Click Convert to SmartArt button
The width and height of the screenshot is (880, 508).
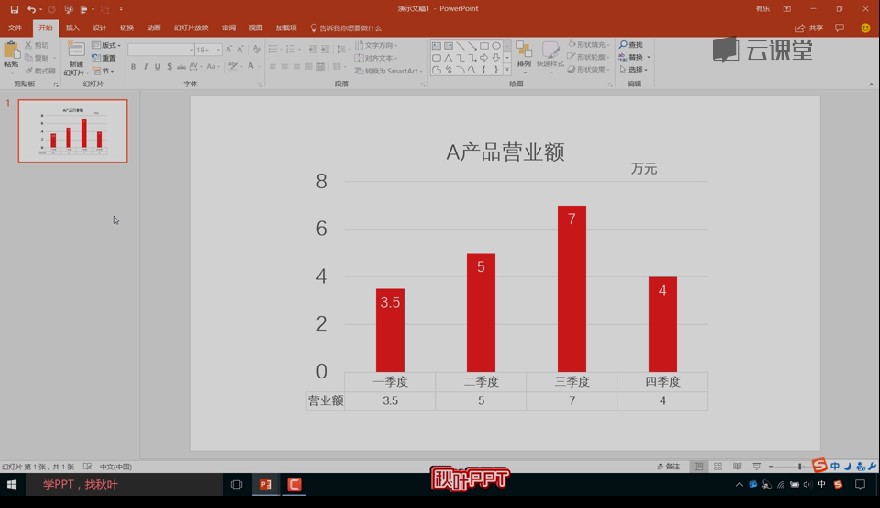388,71
